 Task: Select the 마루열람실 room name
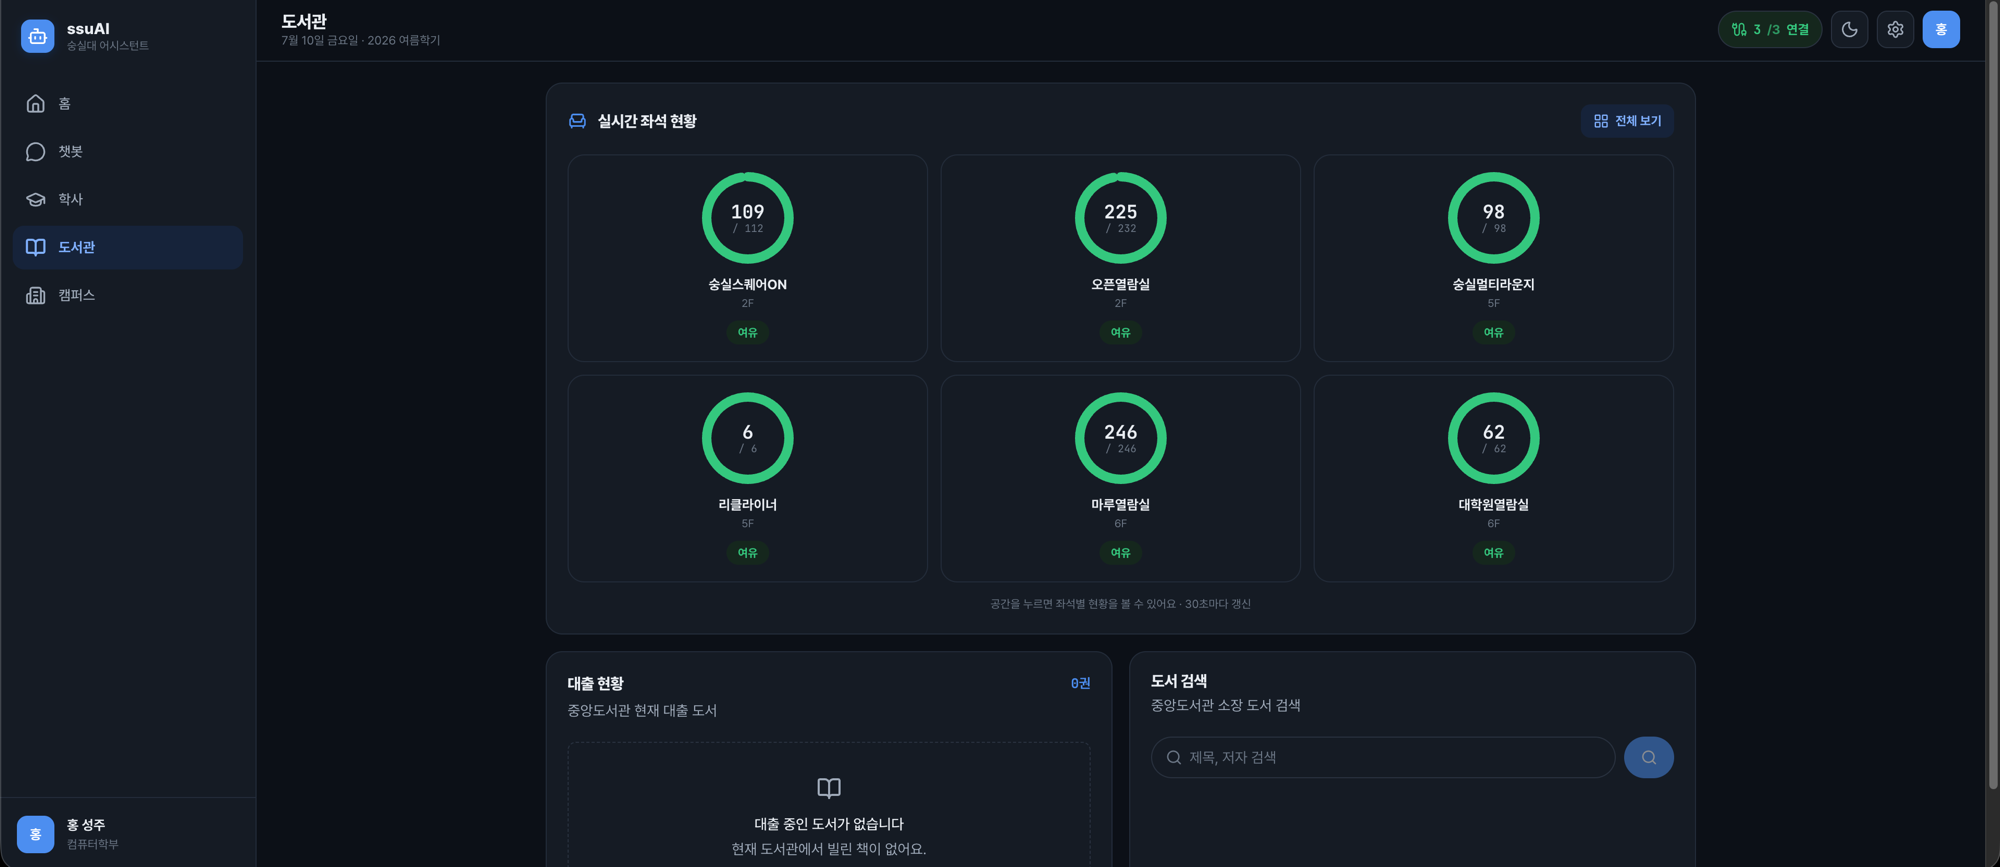pos(1120,505)
